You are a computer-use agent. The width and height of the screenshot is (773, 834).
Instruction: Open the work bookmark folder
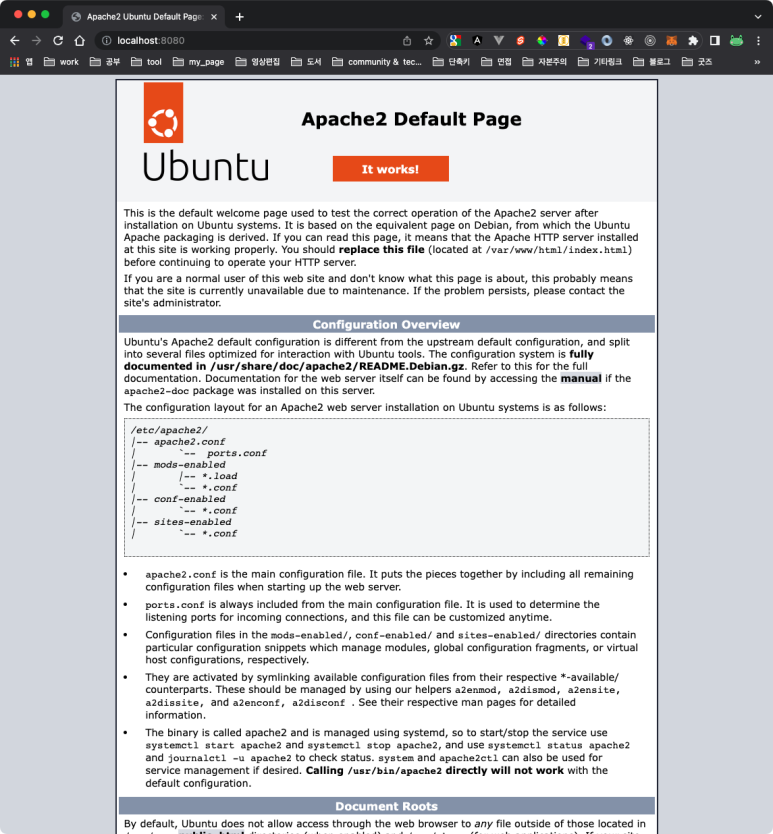pyautogui.click(x=61, y=62)
